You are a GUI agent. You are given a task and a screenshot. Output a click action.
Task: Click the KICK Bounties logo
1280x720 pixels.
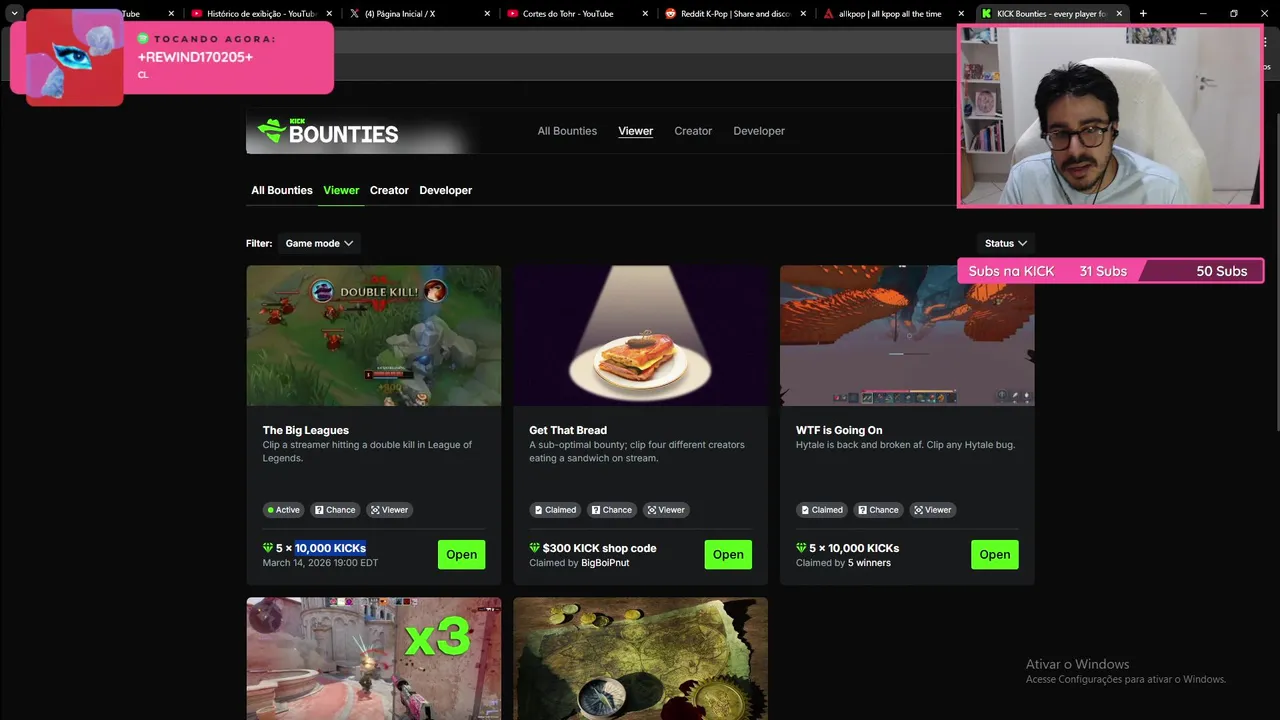[x=328, y=131]
